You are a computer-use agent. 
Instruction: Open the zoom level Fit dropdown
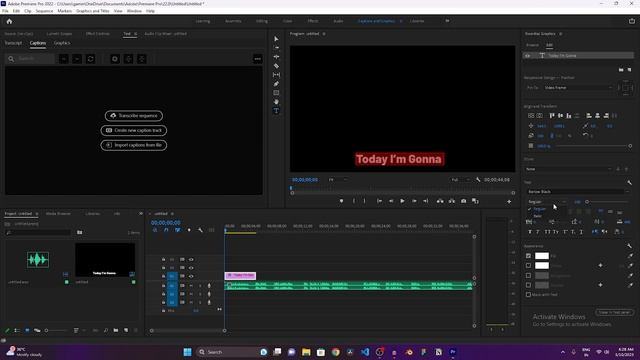(x=338, y=180)
